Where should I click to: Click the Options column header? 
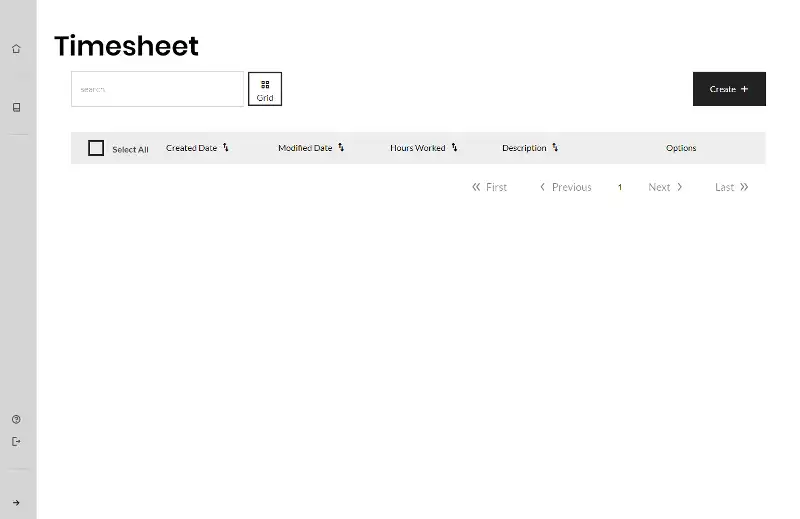pos(681,148)
